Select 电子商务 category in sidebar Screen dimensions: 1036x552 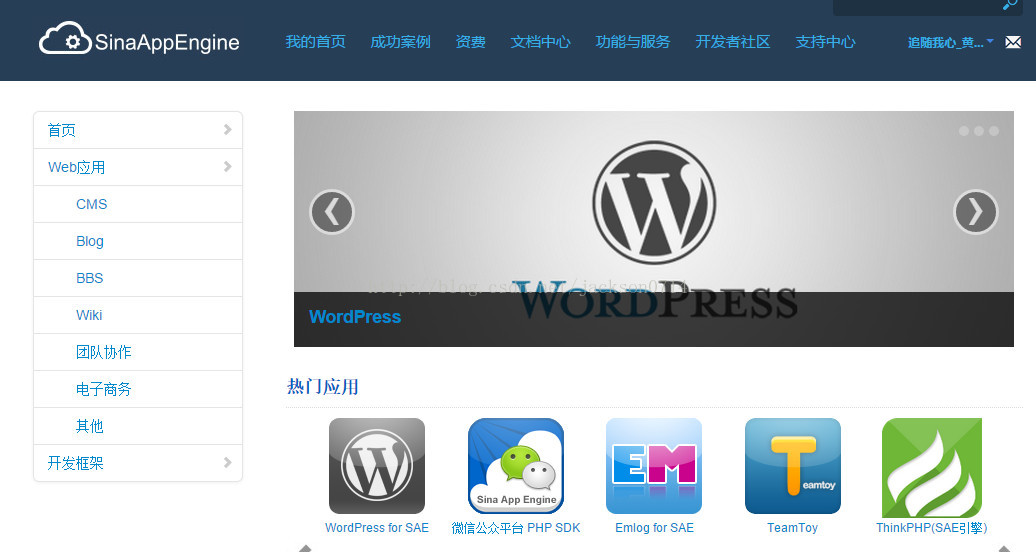coord(104,389)
